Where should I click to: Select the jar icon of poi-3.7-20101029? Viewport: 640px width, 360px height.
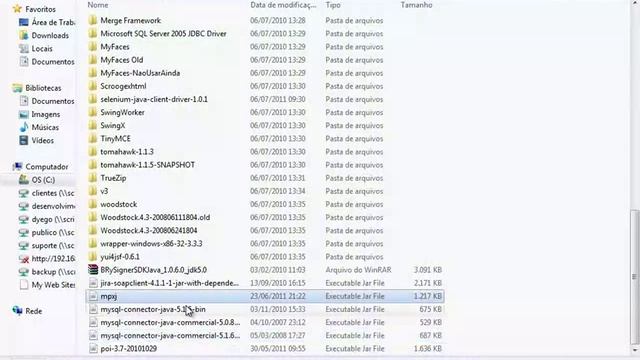93,349
